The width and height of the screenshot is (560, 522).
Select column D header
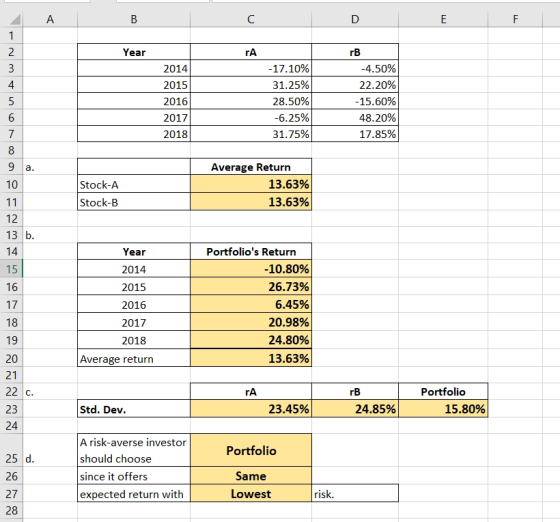pyautogui.click(x=355, y=19)
